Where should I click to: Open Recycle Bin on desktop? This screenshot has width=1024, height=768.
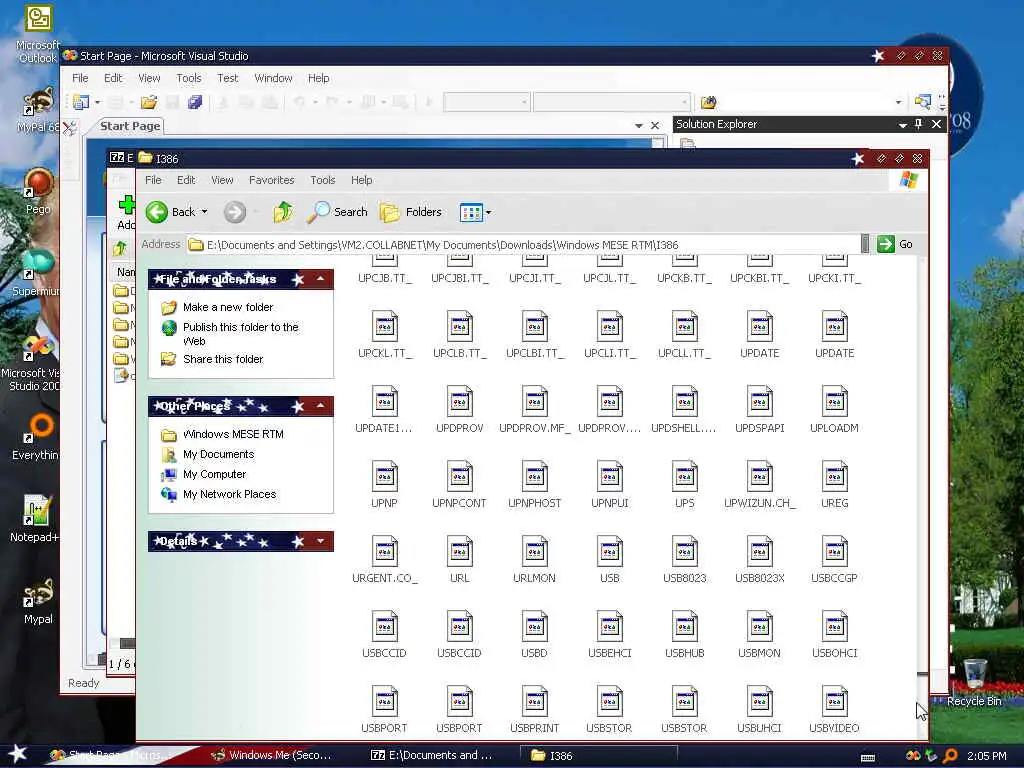974,683
